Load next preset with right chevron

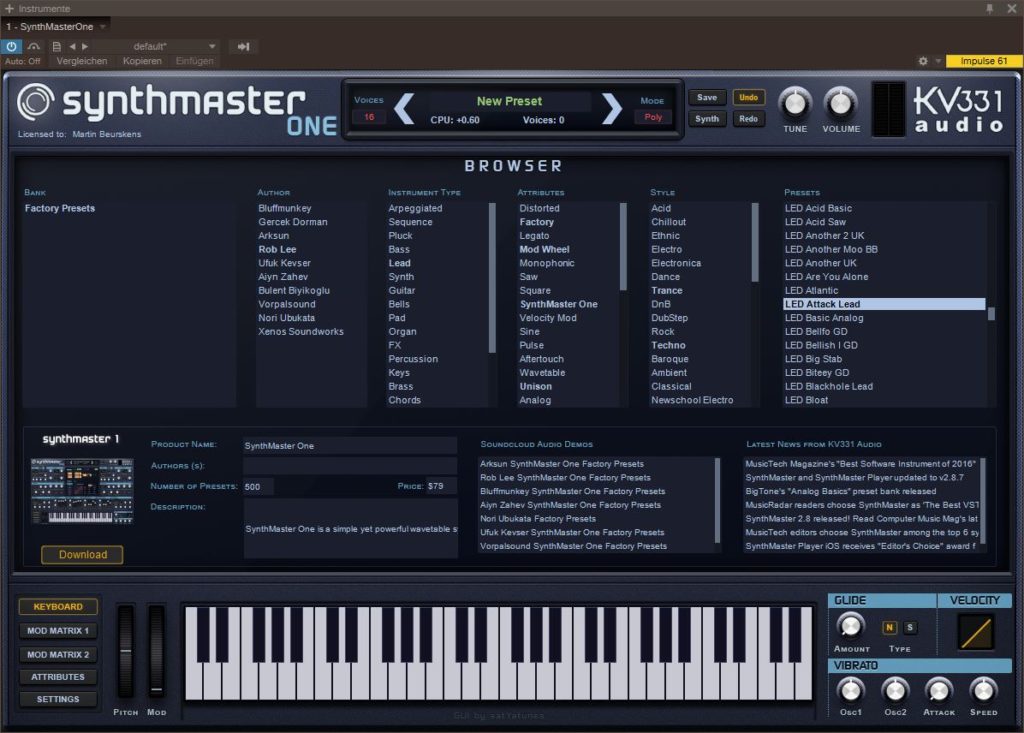pyautogui.click(x=612, y=108)
